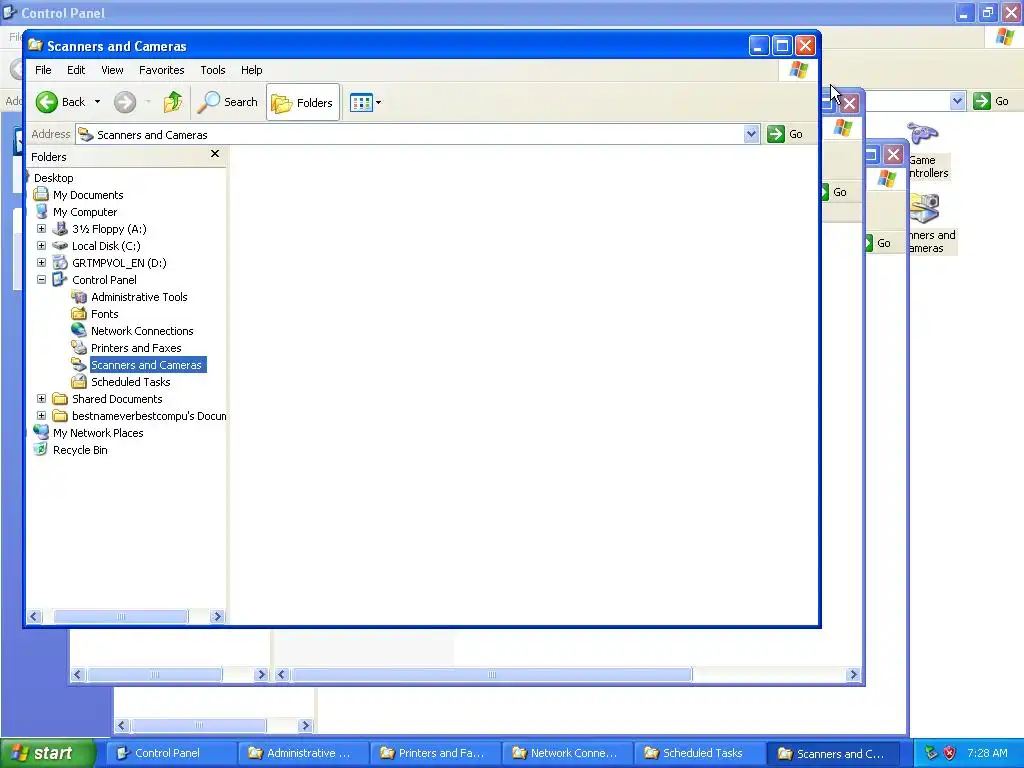Click the dimmed Forward arrow icon

(125, 102)
